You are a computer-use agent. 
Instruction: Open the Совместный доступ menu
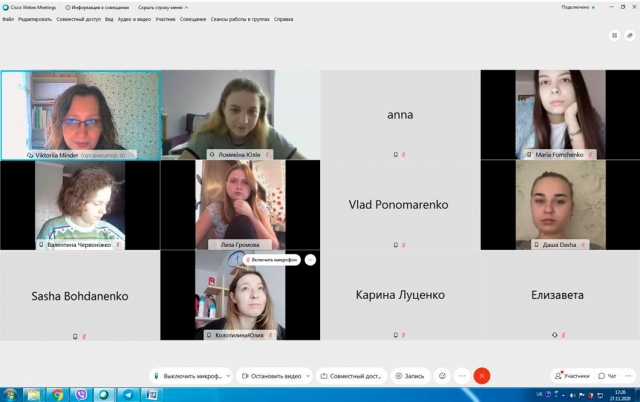click(78, 19)
